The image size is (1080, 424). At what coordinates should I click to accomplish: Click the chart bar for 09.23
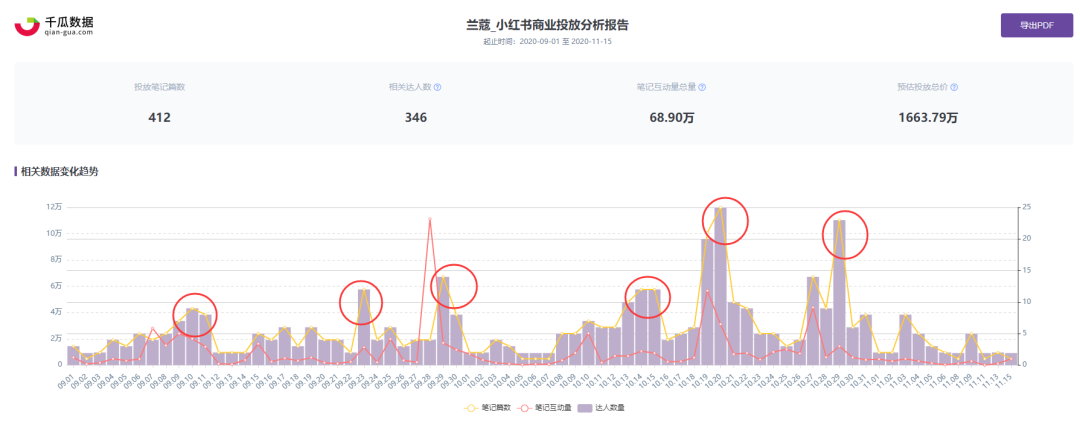point(364,326)
